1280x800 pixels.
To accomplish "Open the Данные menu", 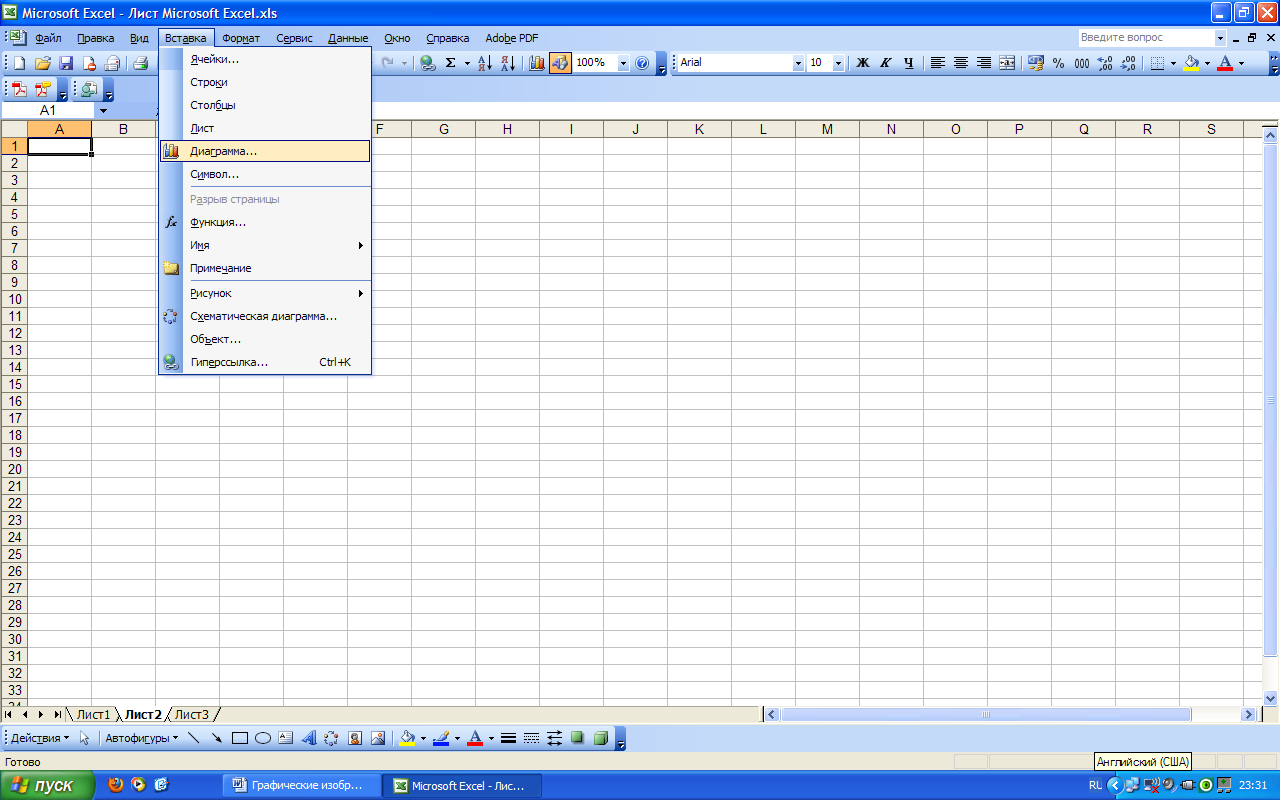I will (x=348, y=38).
